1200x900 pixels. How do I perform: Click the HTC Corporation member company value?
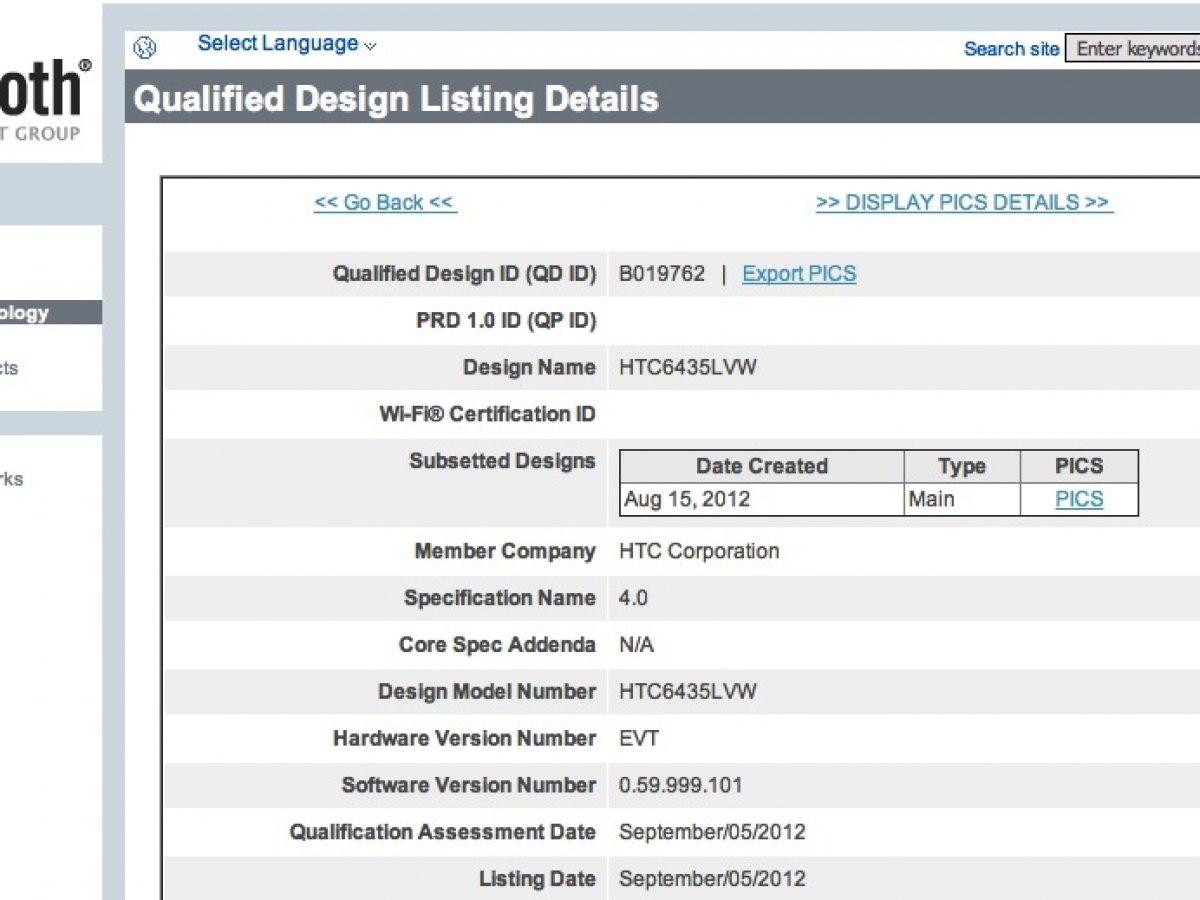[x=698, y=551]
